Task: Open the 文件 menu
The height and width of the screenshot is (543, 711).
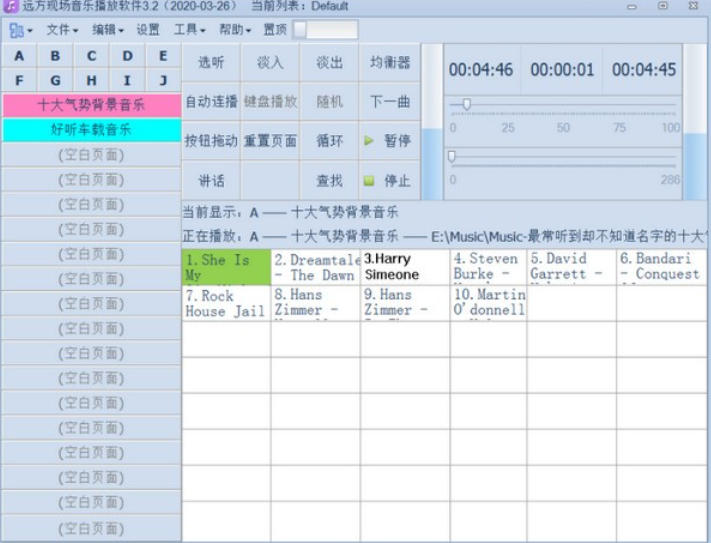Action: click(62, 30)
